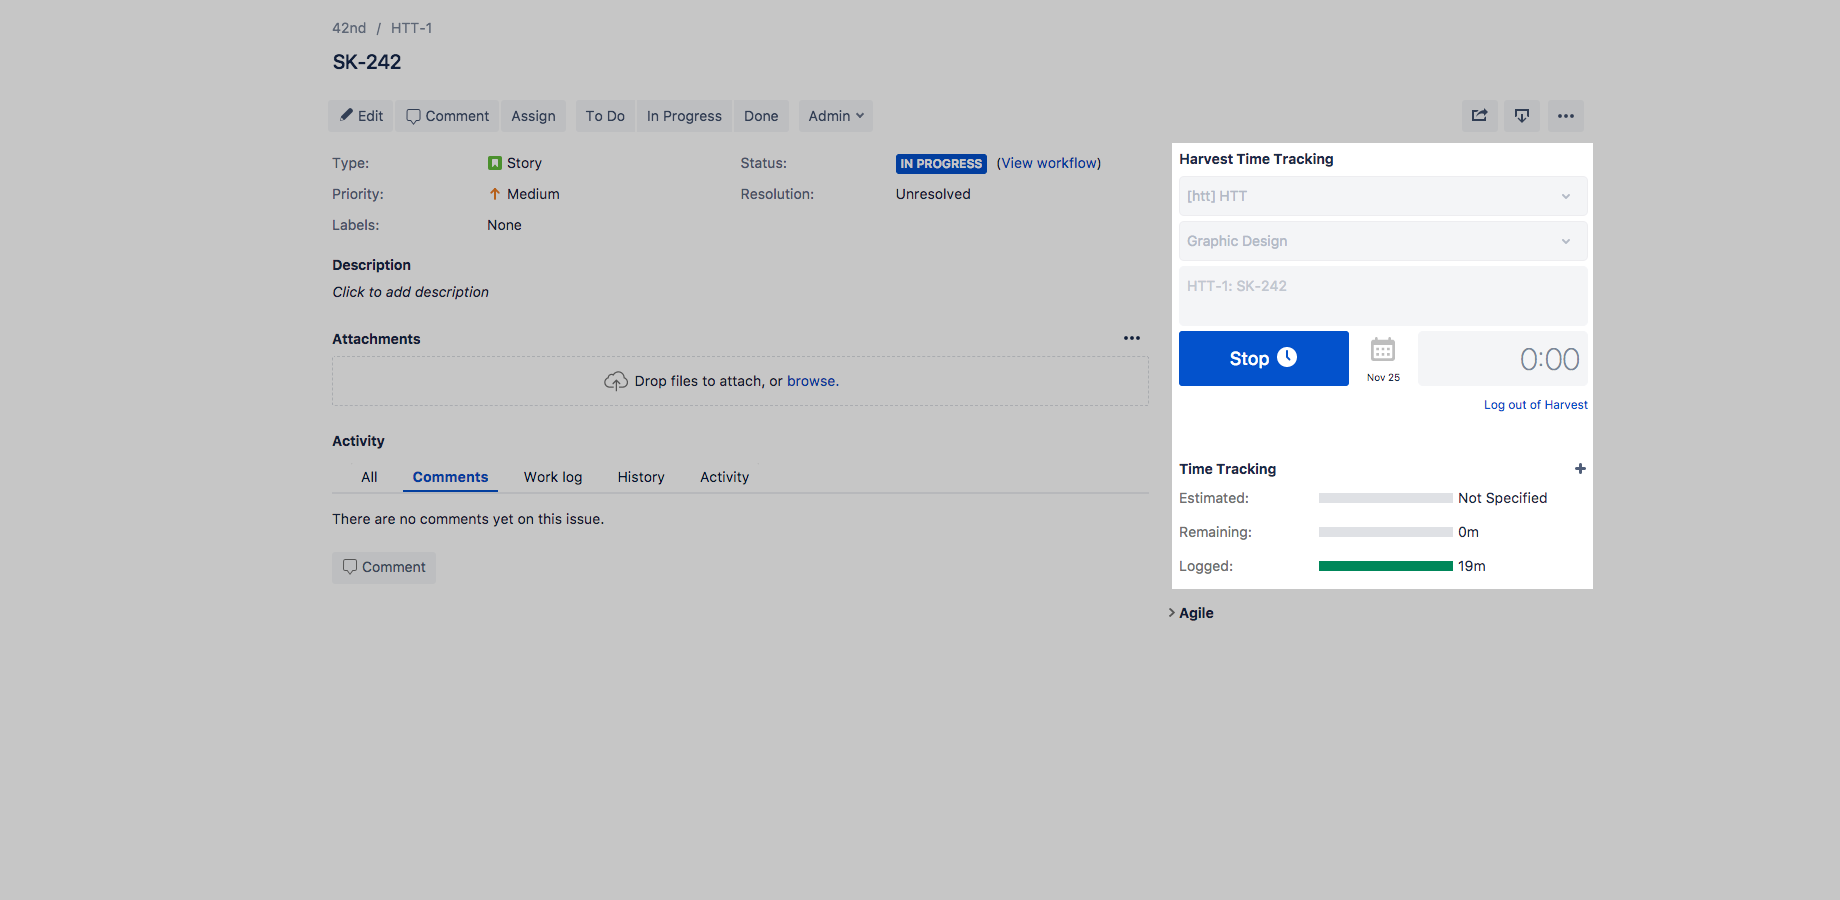The height and width of the screenshot is (900, 1840).
Task: Switch to the Work log tab
Action: [x=553, y=477]
